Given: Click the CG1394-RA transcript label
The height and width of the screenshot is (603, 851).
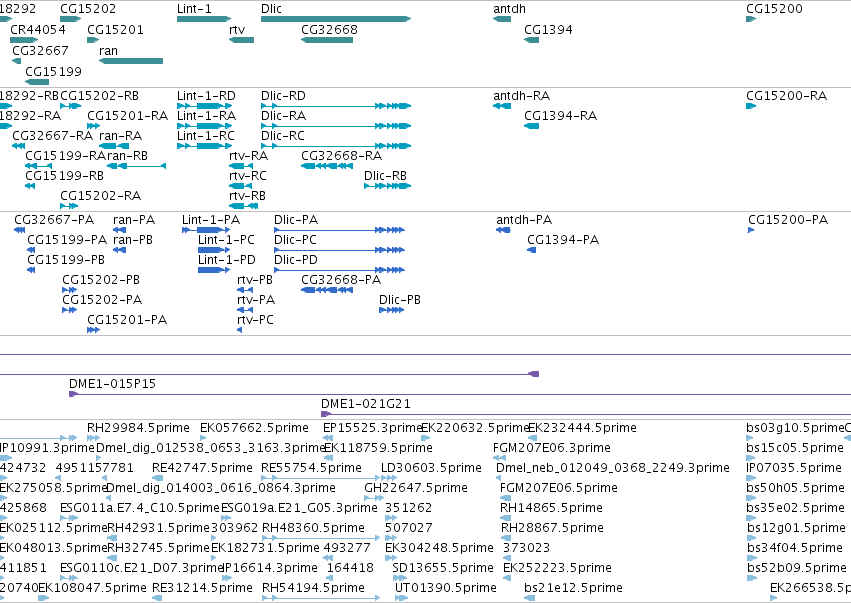Looking at the screenshot, I should 561,116.
